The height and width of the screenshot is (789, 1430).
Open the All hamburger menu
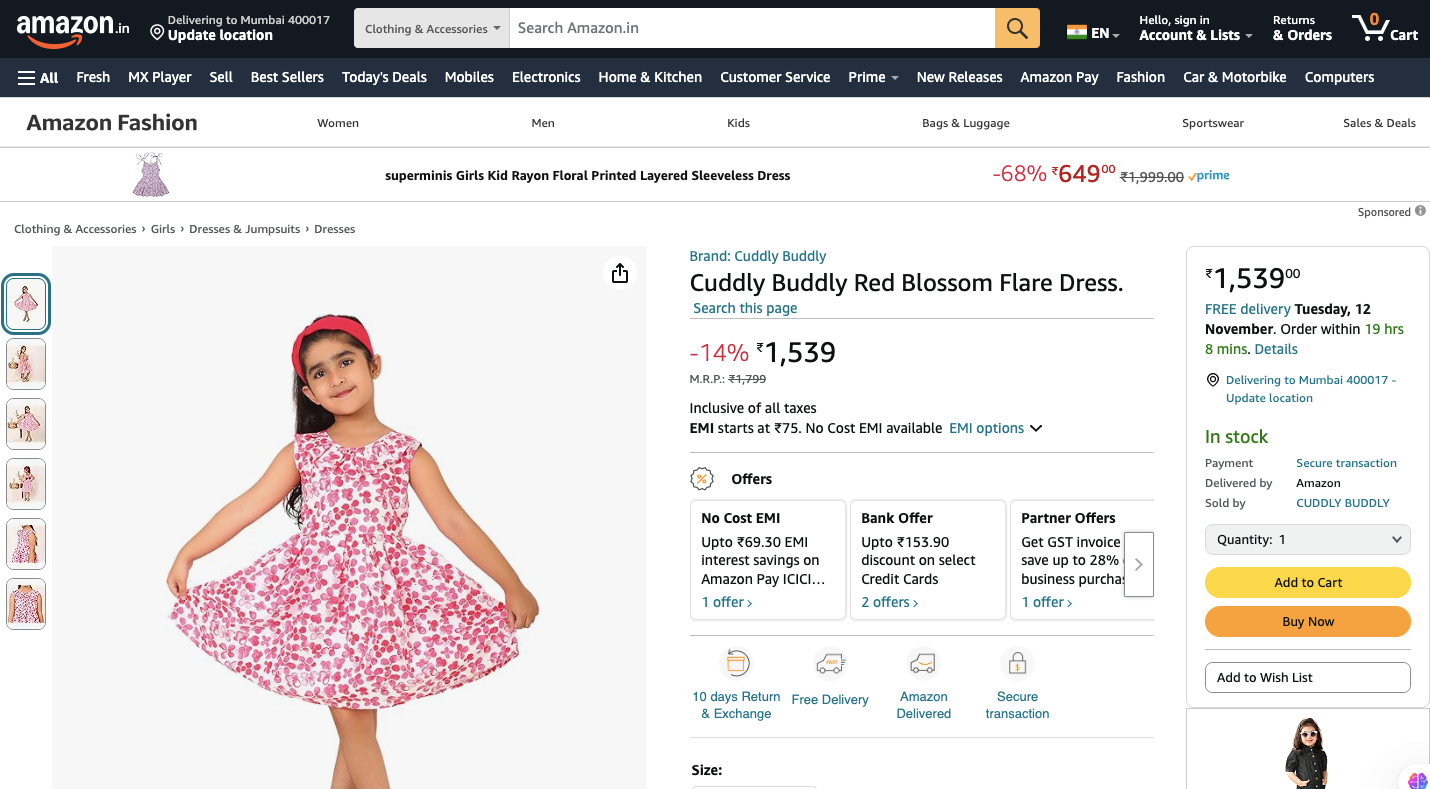pos(38,77)
